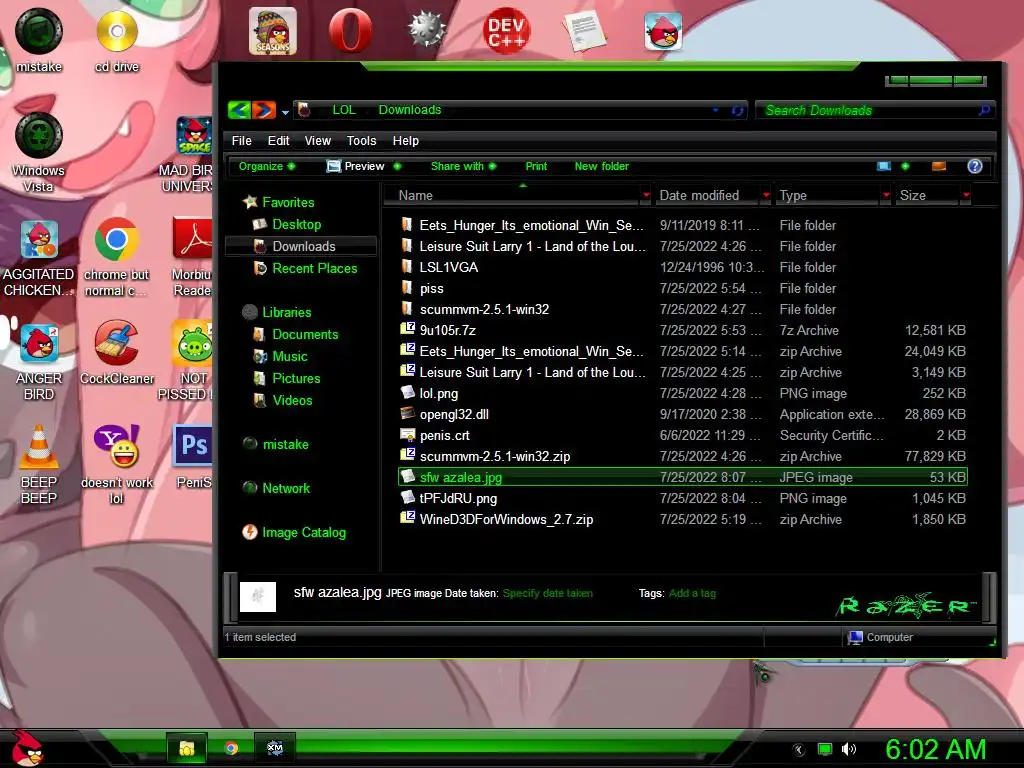Viewport: 1024px width, 768px height.
Task: Open the Adobe Reader desktop icon
Action: click(191, 257)
